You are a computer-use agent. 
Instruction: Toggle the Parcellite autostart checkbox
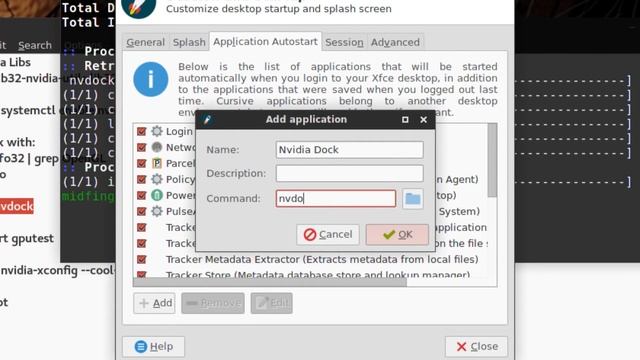(x=142, y=163)
